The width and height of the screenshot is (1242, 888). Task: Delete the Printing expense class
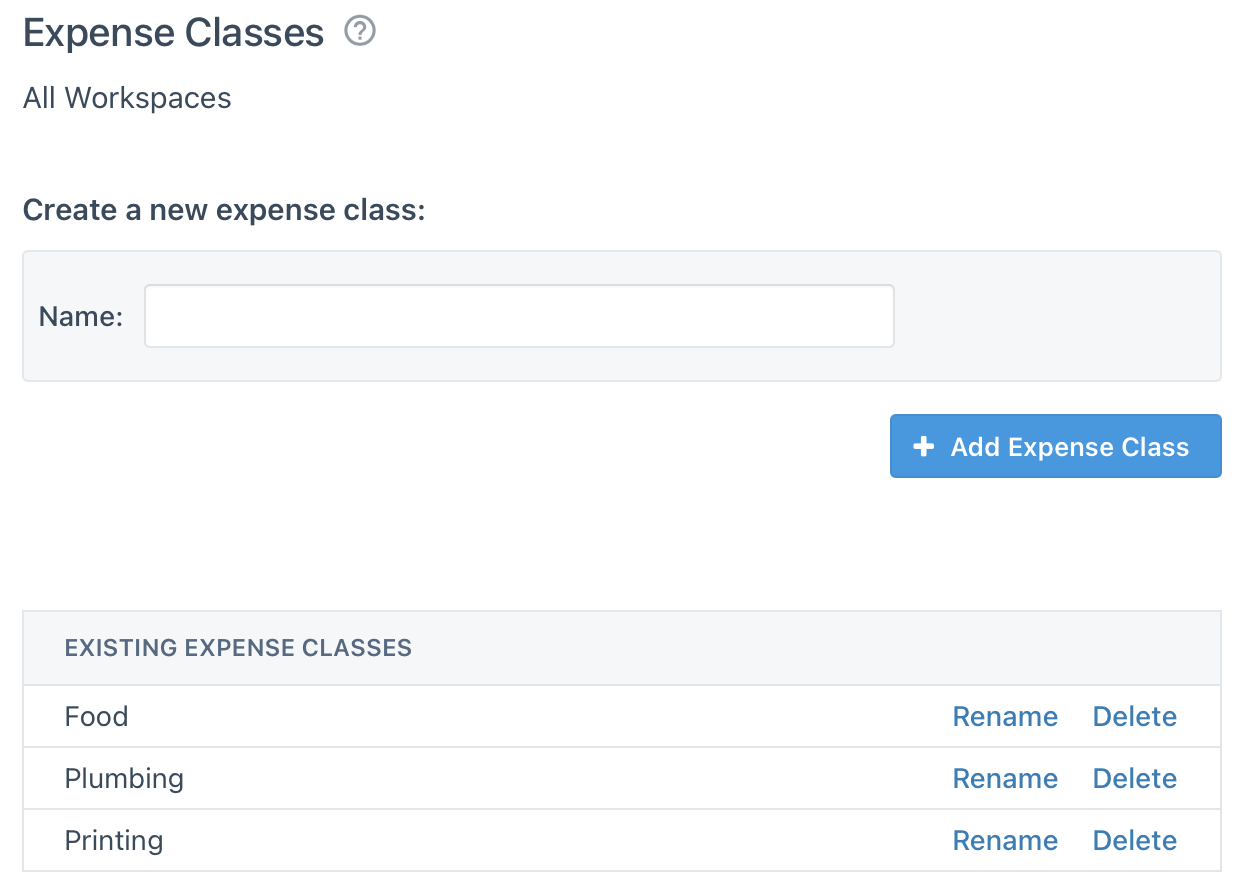[x=1134, y=840]
